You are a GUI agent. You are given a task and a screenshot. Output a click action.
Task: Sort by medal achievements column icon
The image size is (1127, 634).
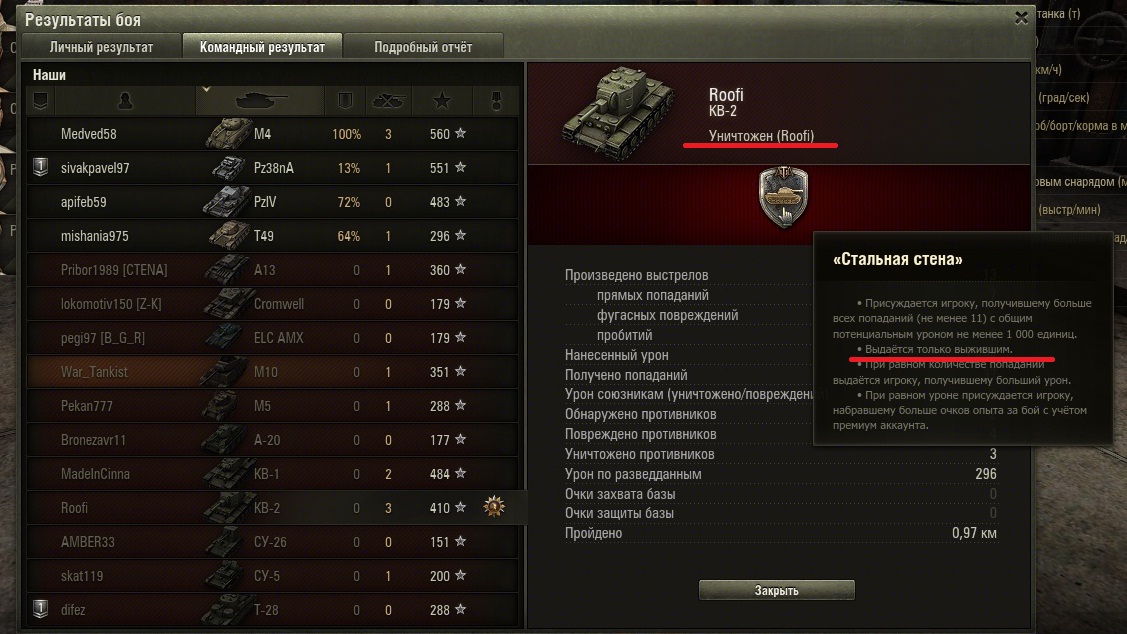pyautogui.click(x=496, y=101)
